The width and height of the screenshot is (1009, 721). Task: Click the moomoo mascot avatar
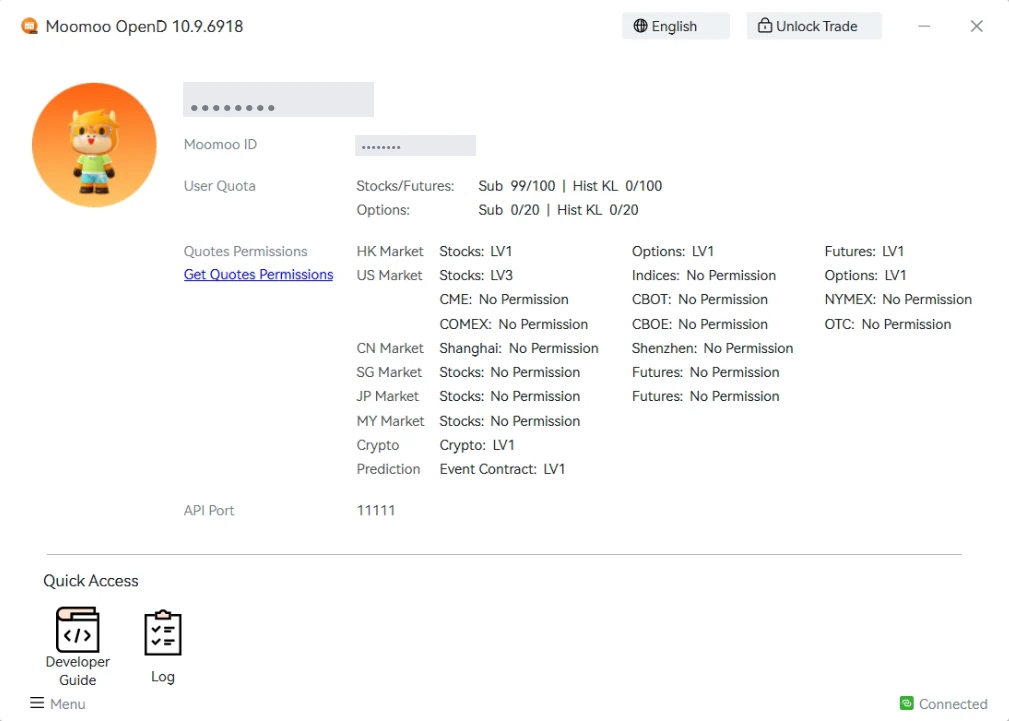95,145
